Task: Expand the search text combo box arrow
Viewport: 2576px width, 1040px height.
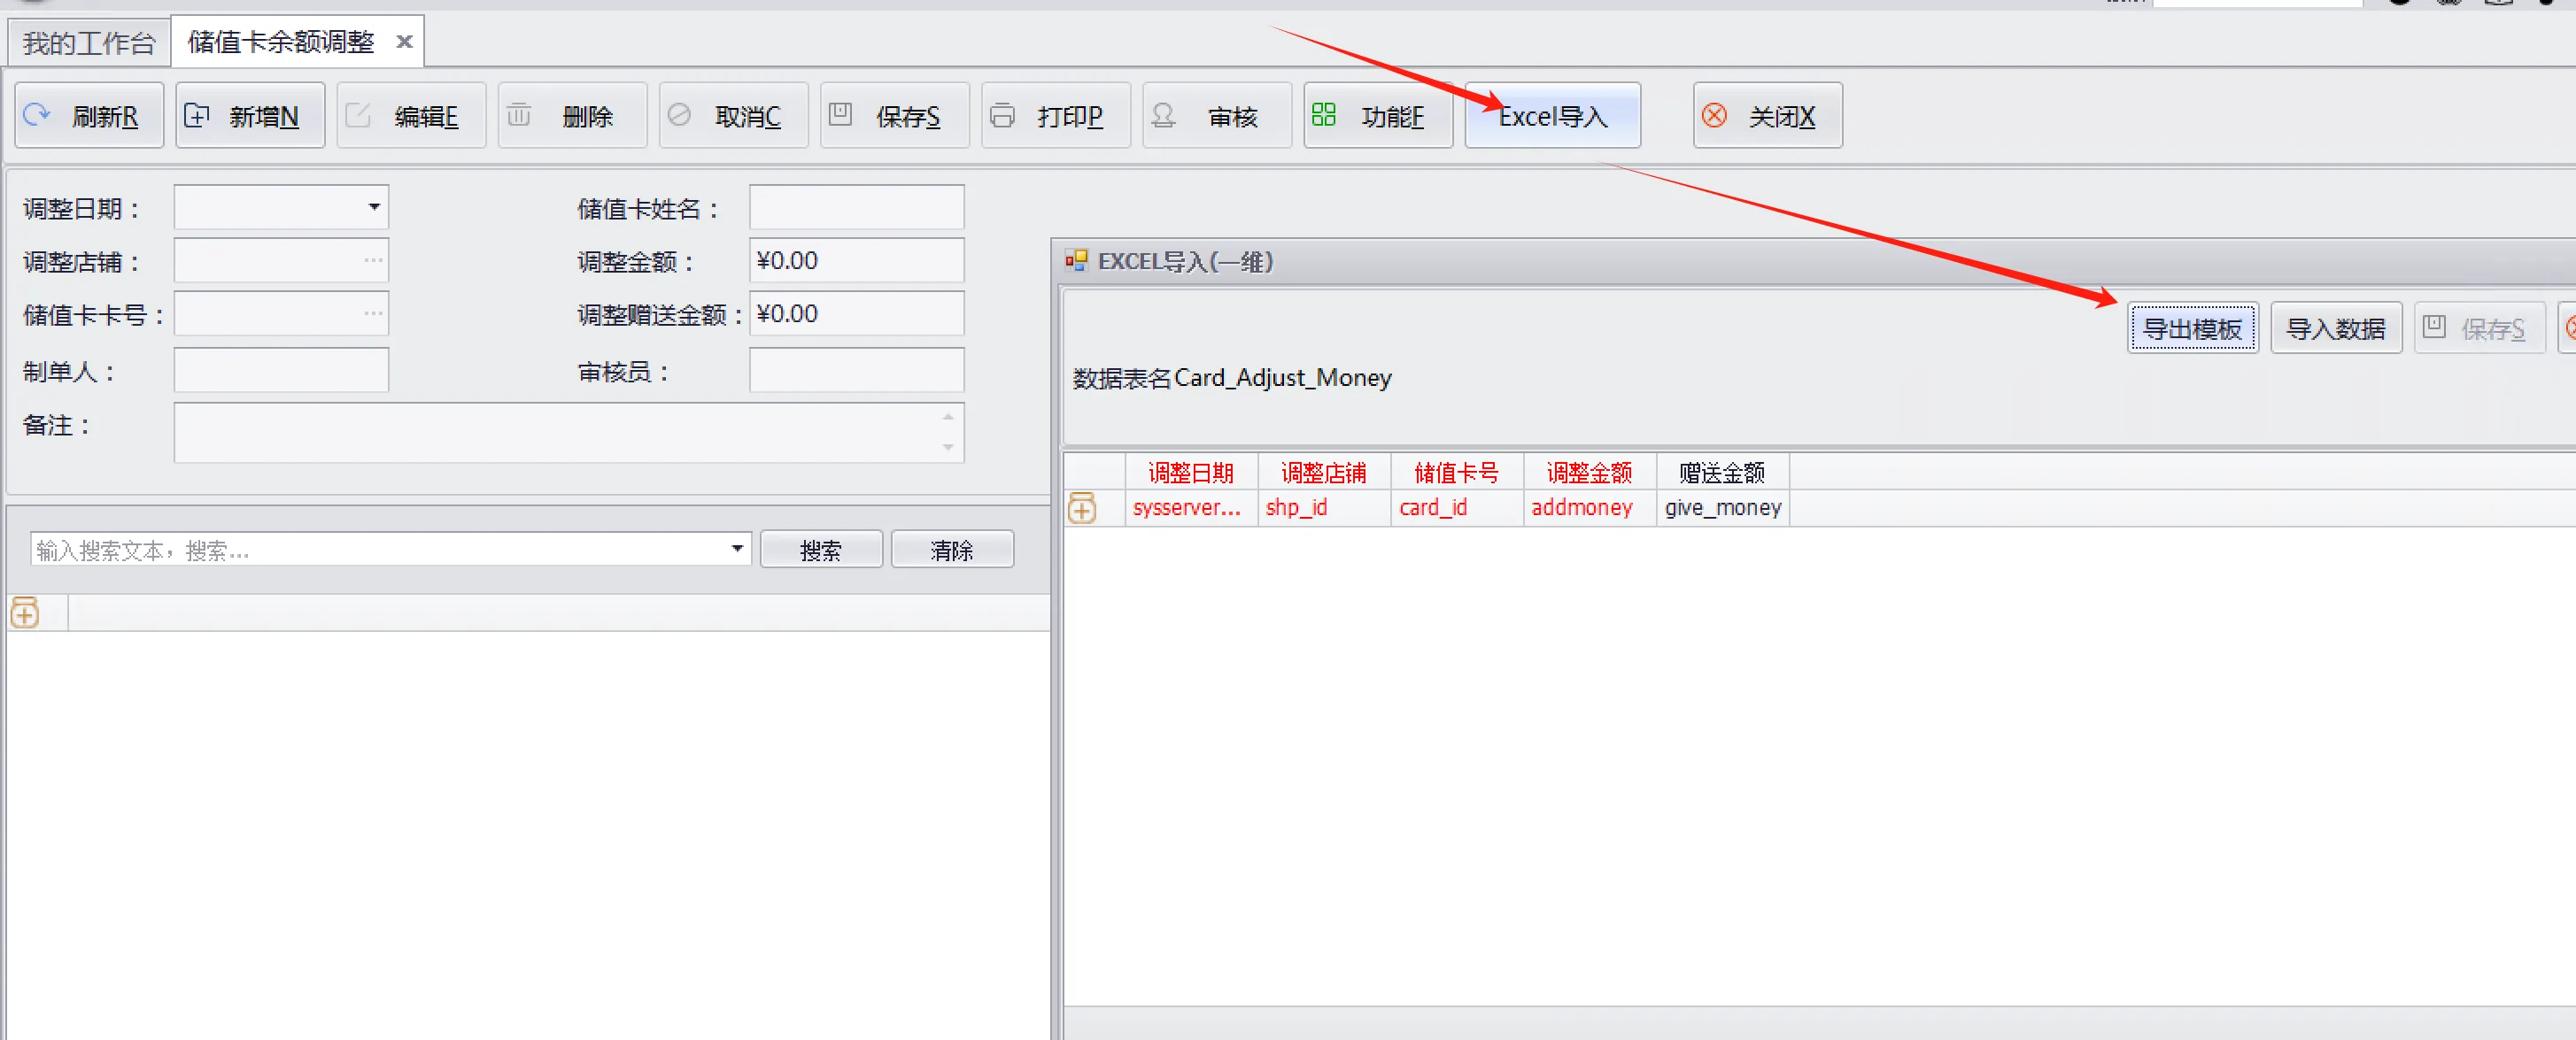Action: pyautogui.click(x=737, y=548)
